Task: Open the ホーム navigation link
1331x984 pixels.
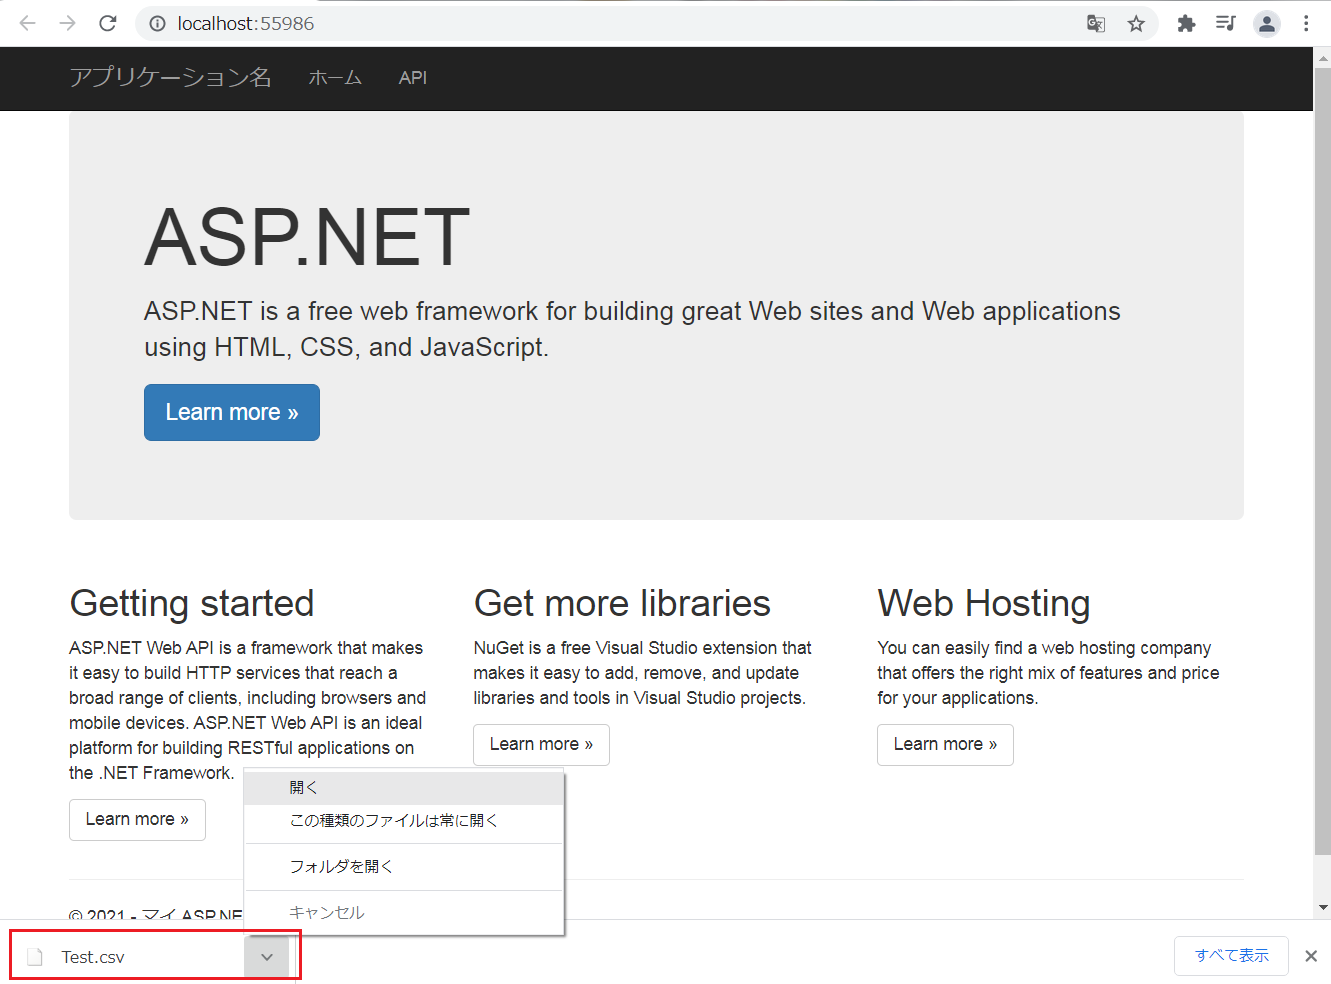Action: [335, 78]
